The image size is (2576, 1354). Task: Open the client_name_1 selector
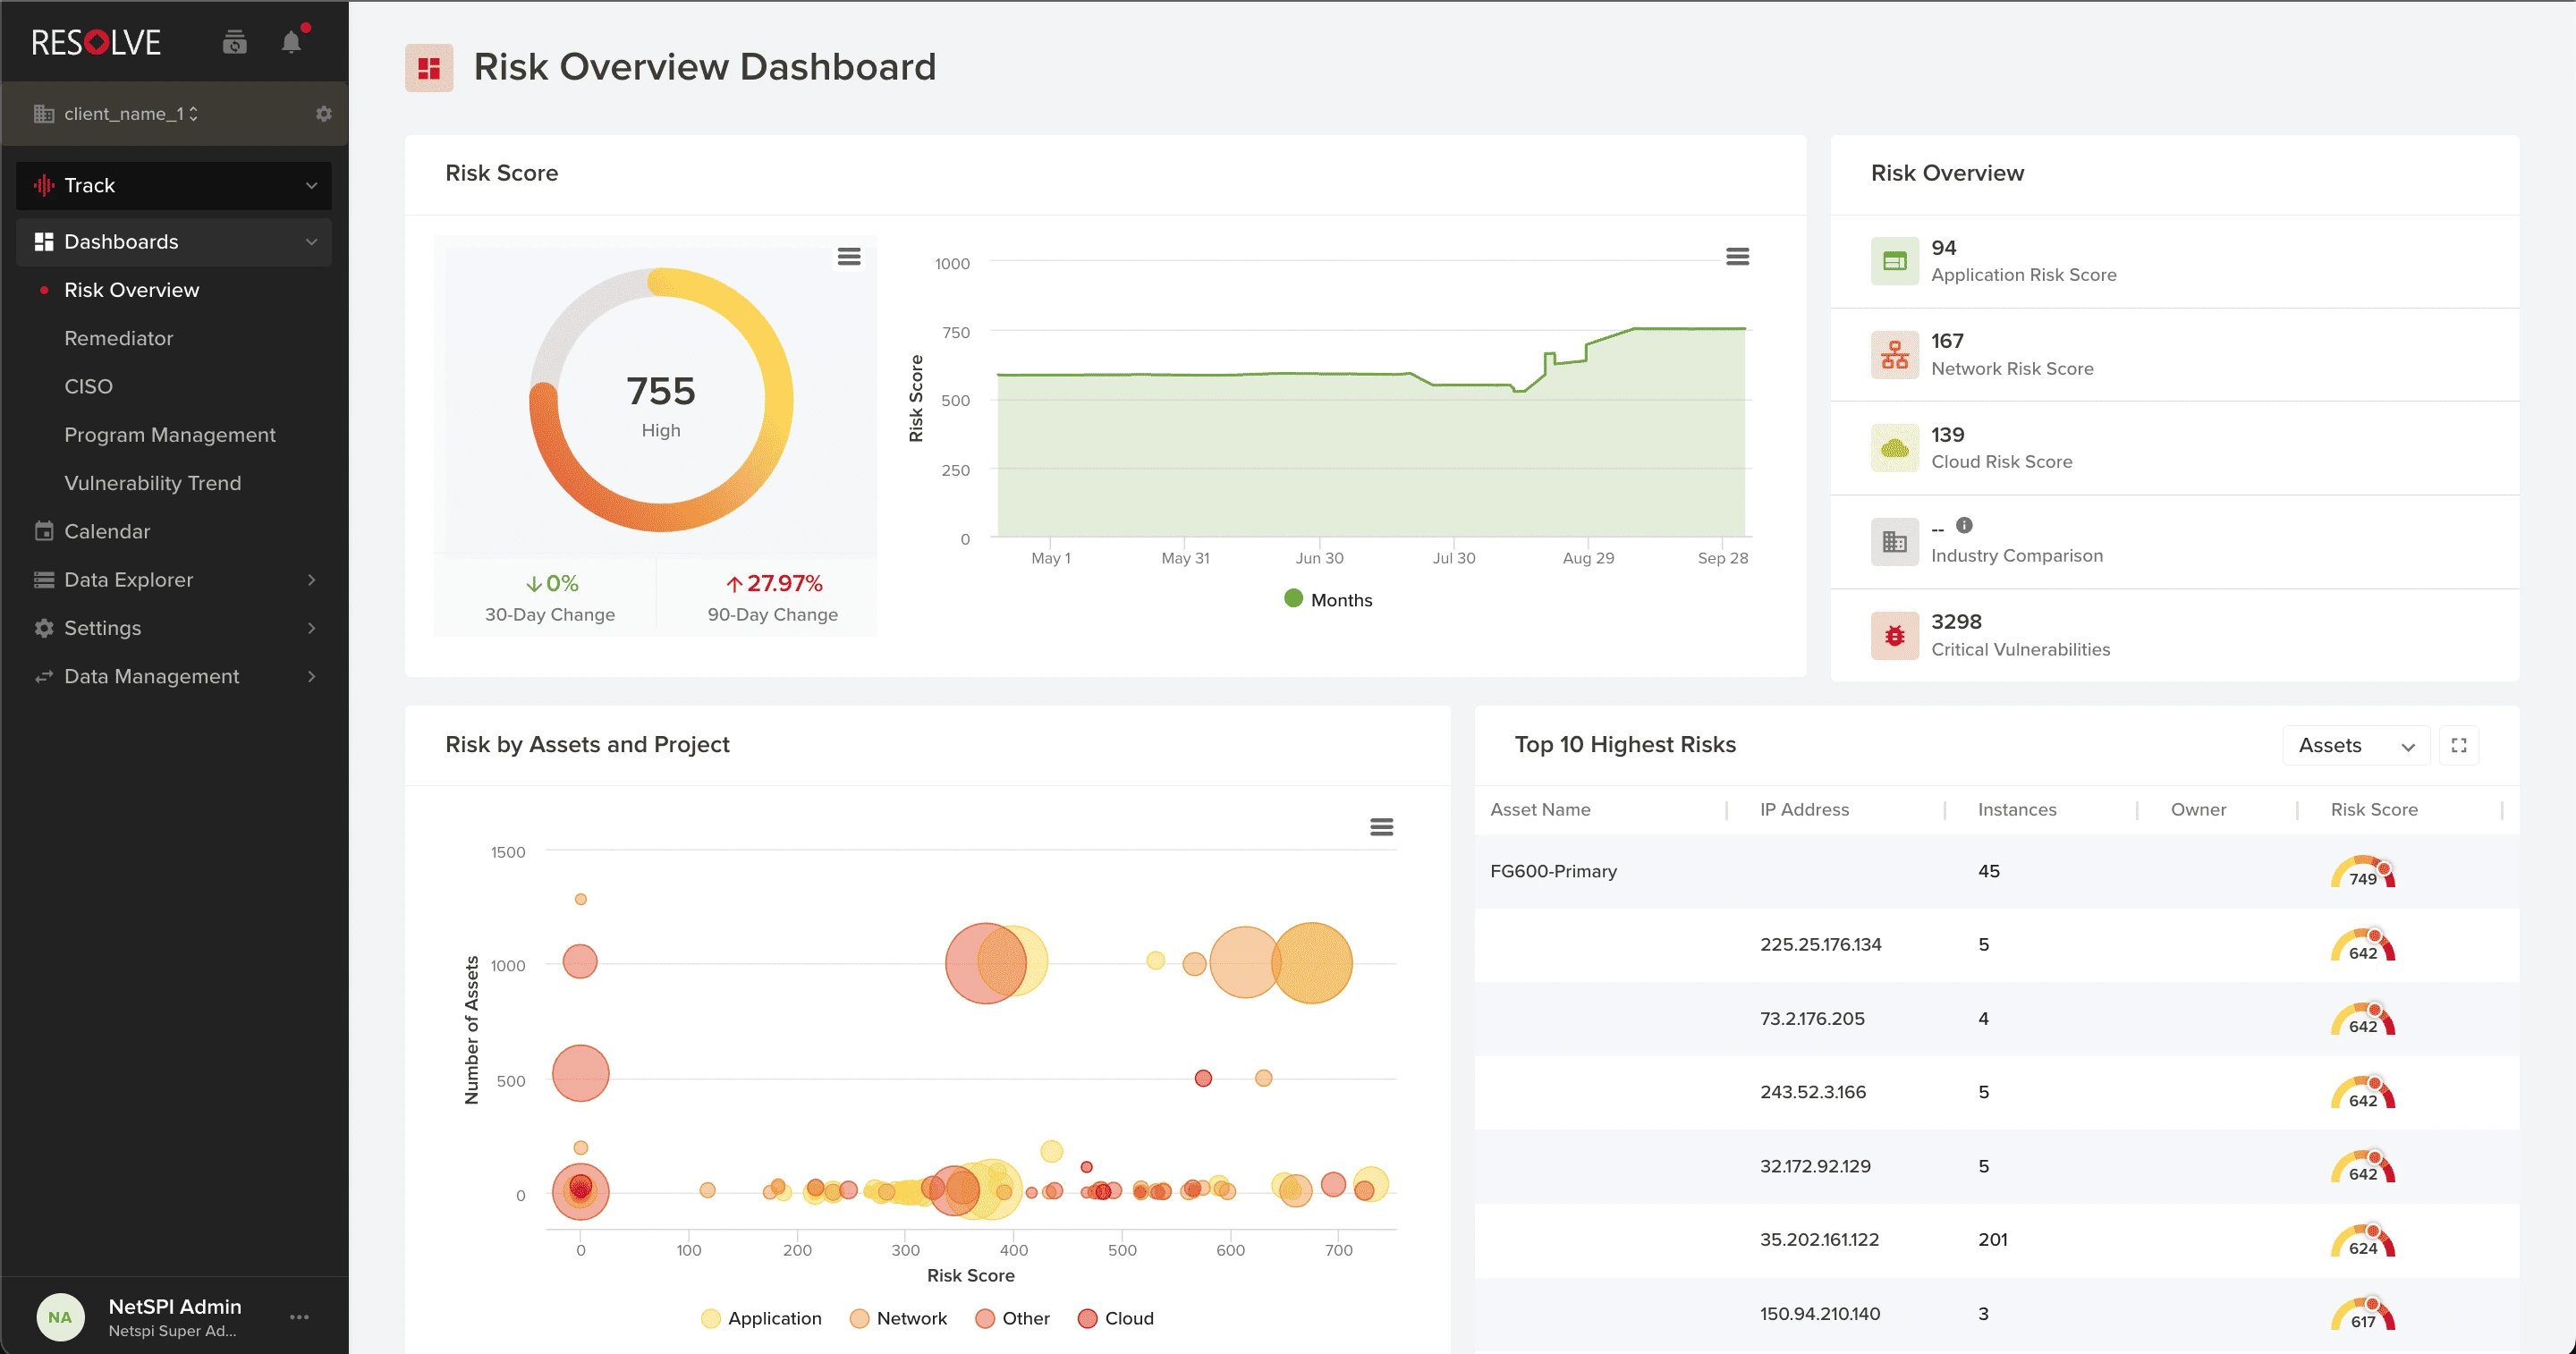pyautogui.click(x=131, y=114)
